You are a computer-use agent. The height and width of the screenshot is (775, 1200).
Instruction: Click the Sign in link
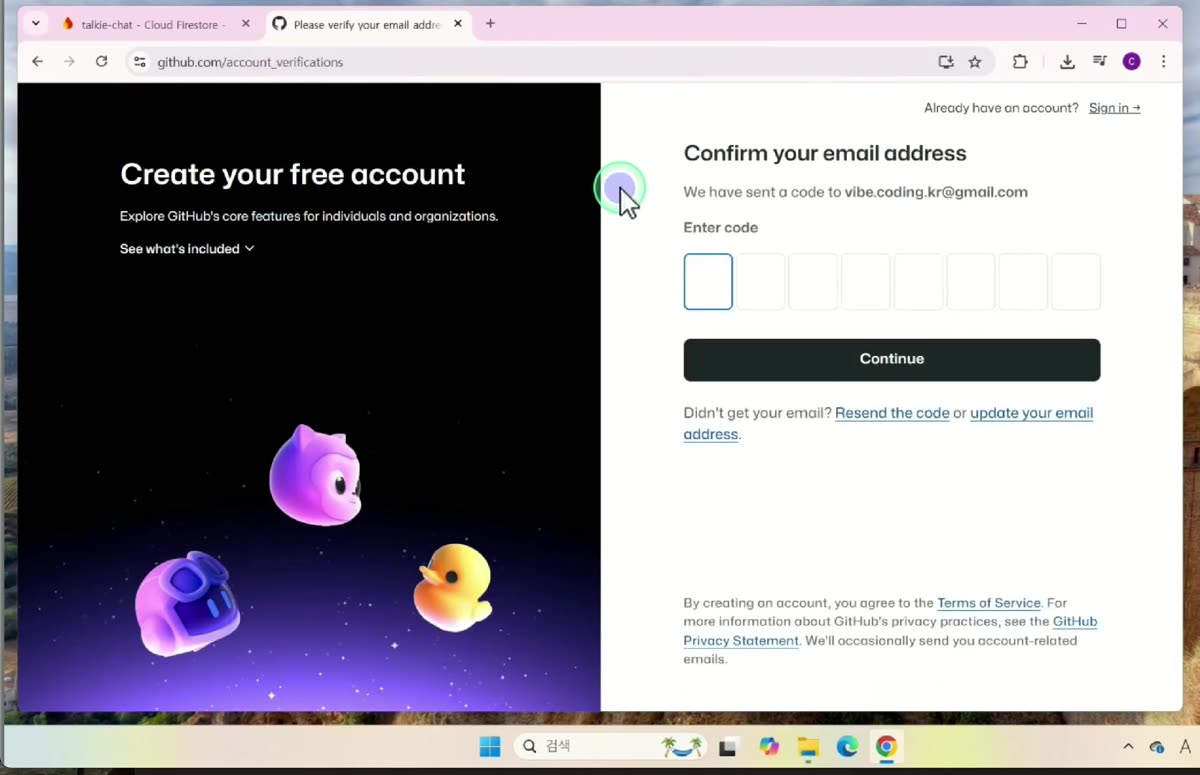pyautogui.click(x=1114, y=108)
